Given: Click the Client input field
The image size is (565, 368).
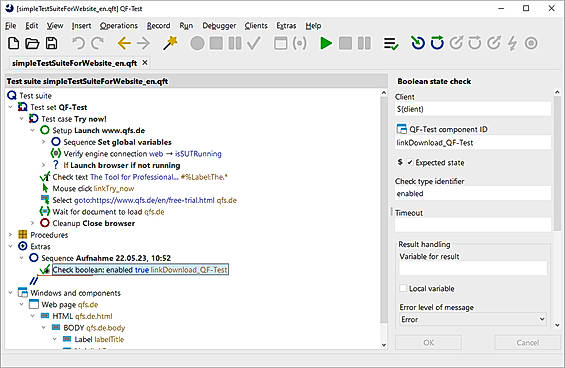Looking at the screenshot, I should point(473,109).
